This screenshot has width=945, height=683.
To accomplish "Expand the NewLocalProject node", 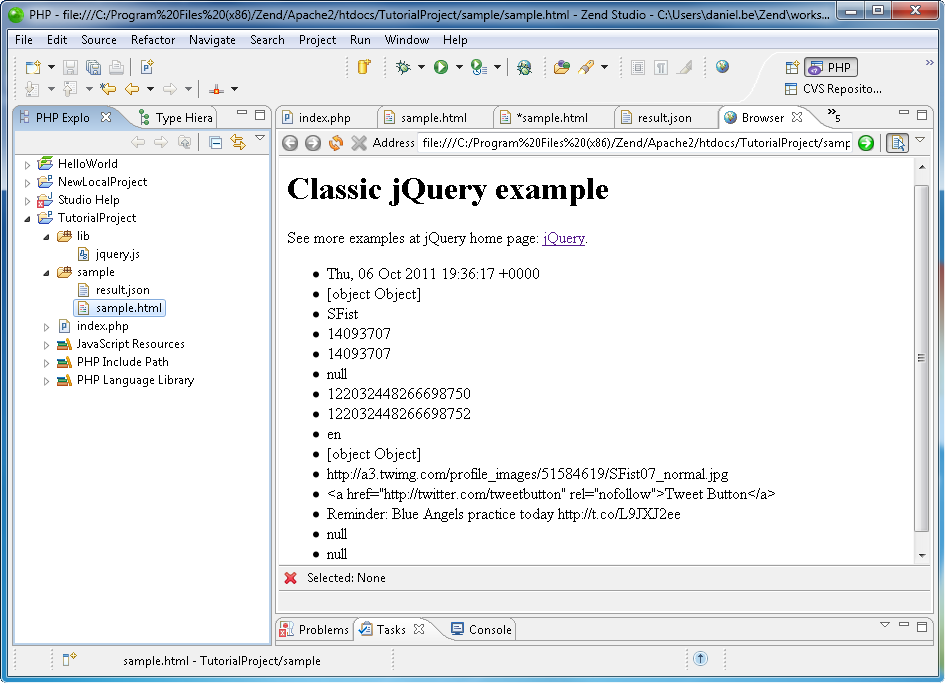I will click(27, 182).
